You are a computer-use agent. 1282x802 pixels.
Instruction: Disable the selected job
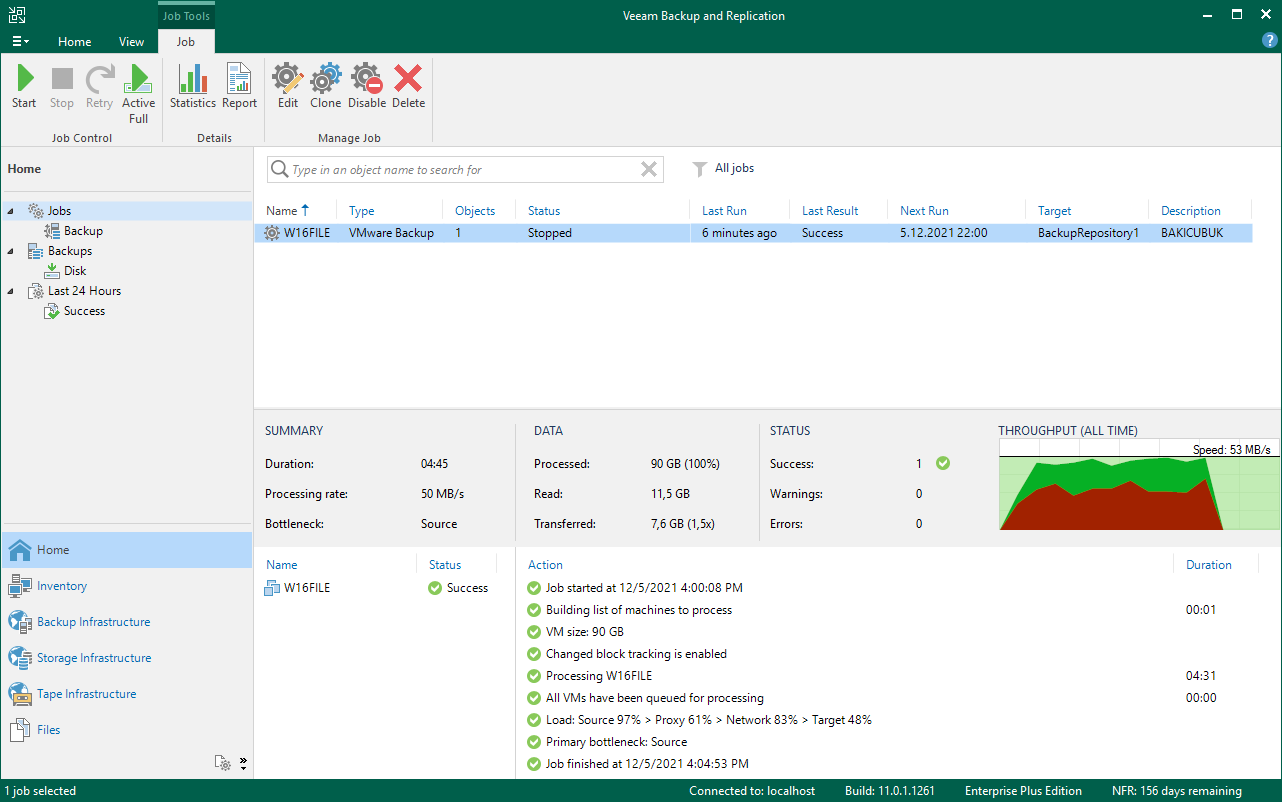[x=367, y=87]
